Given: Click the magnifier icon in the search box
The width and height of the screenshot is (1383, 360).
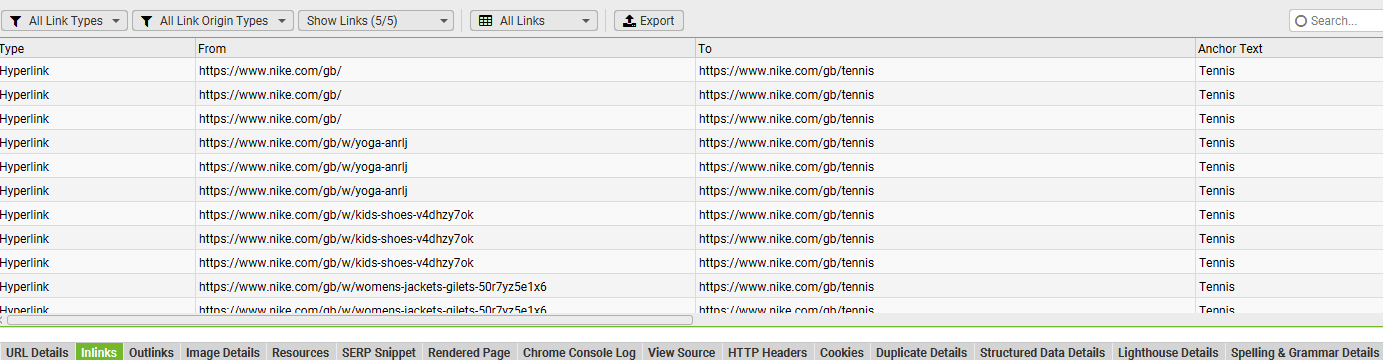Looking at the screenshot, I should pos(1301,21).
